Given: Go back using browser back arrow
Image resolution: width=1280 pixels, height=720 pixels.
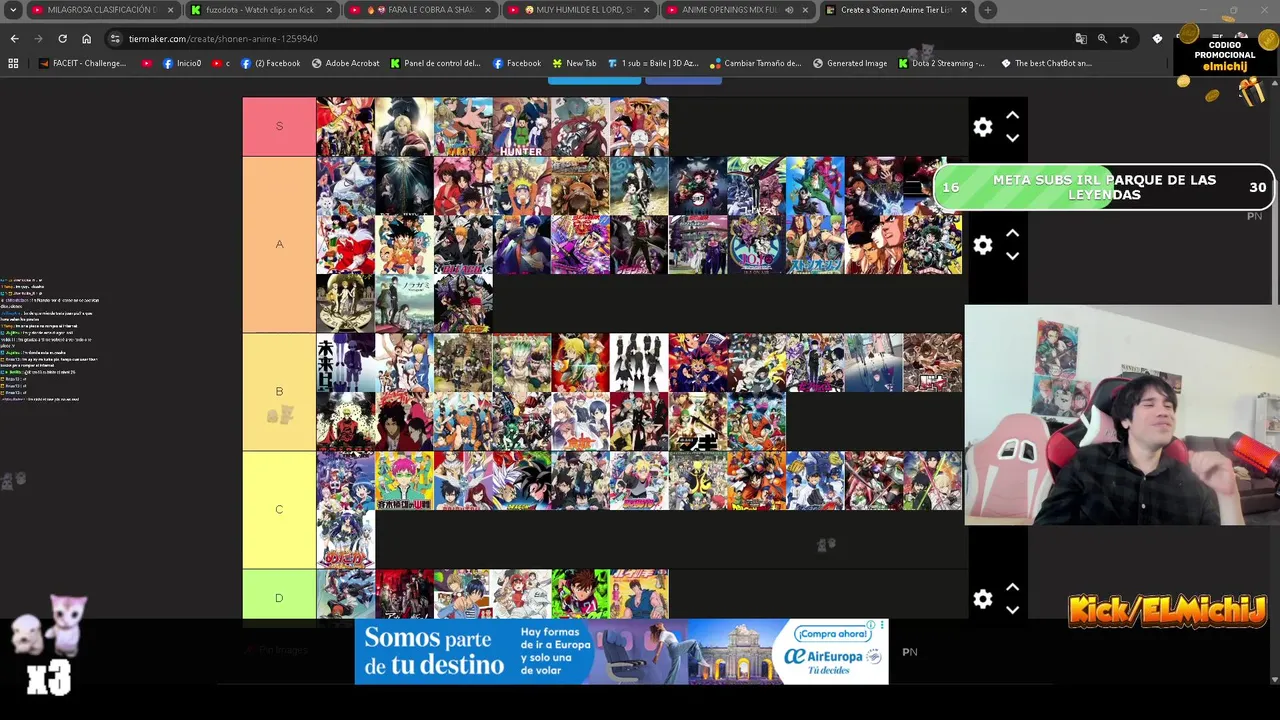Looking at the screenshot, I should coord(14,38).
